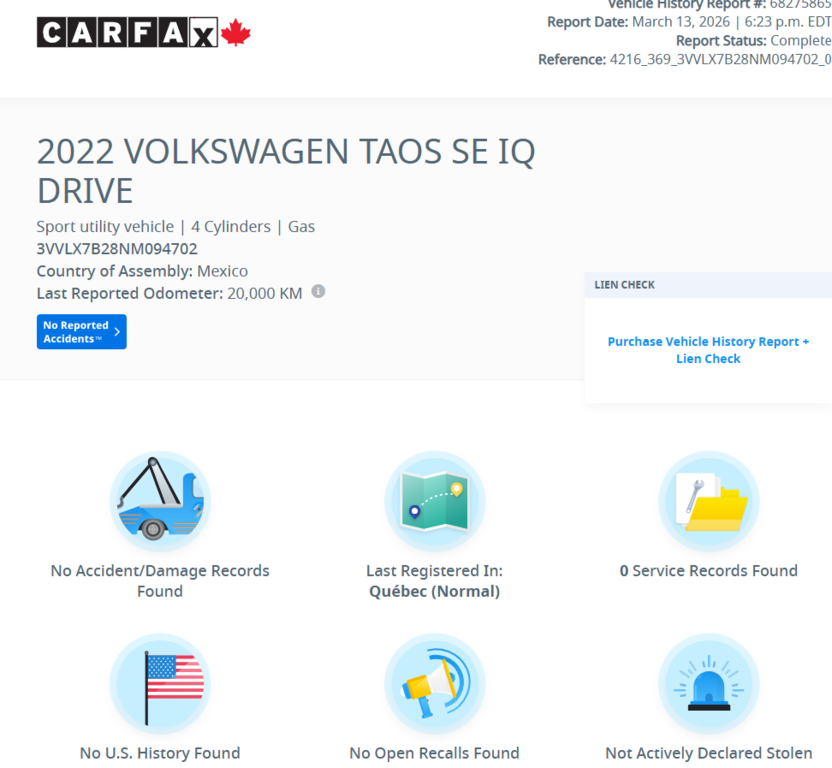832x768 pixels.
Task: Click the map registration icon
Action: click(434, 501)
